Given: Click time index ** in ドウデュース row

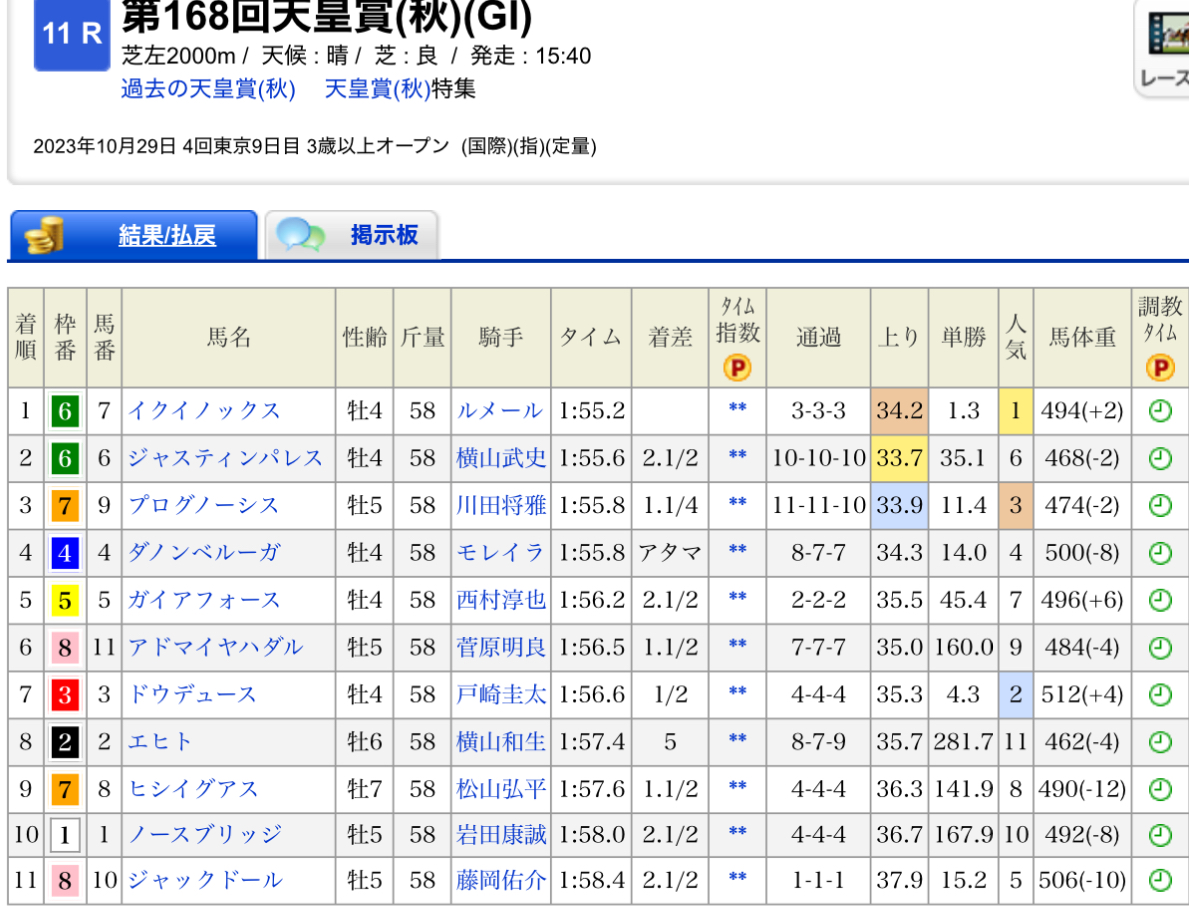Looking at the screenshot, I should click(x=737, y=691).
